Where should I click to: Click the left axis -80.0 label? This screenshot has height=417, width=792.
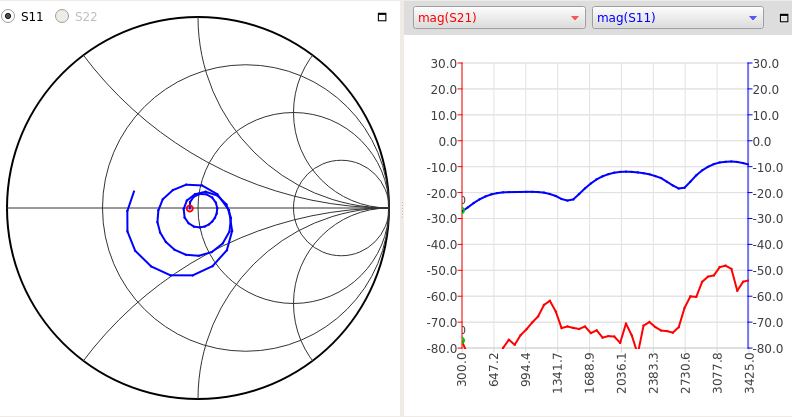click(441, 348)
